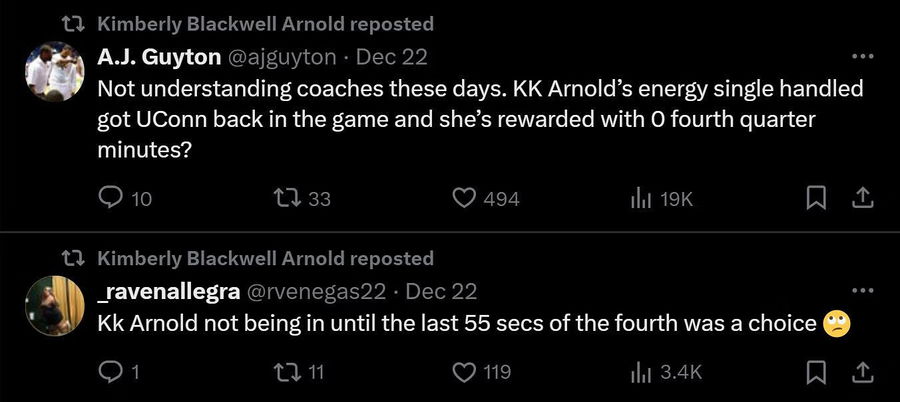Share A.J. Guyton's tweet
Image resolution: width=900 pixels, height=402 pixels.
click(x=859, y=199)
